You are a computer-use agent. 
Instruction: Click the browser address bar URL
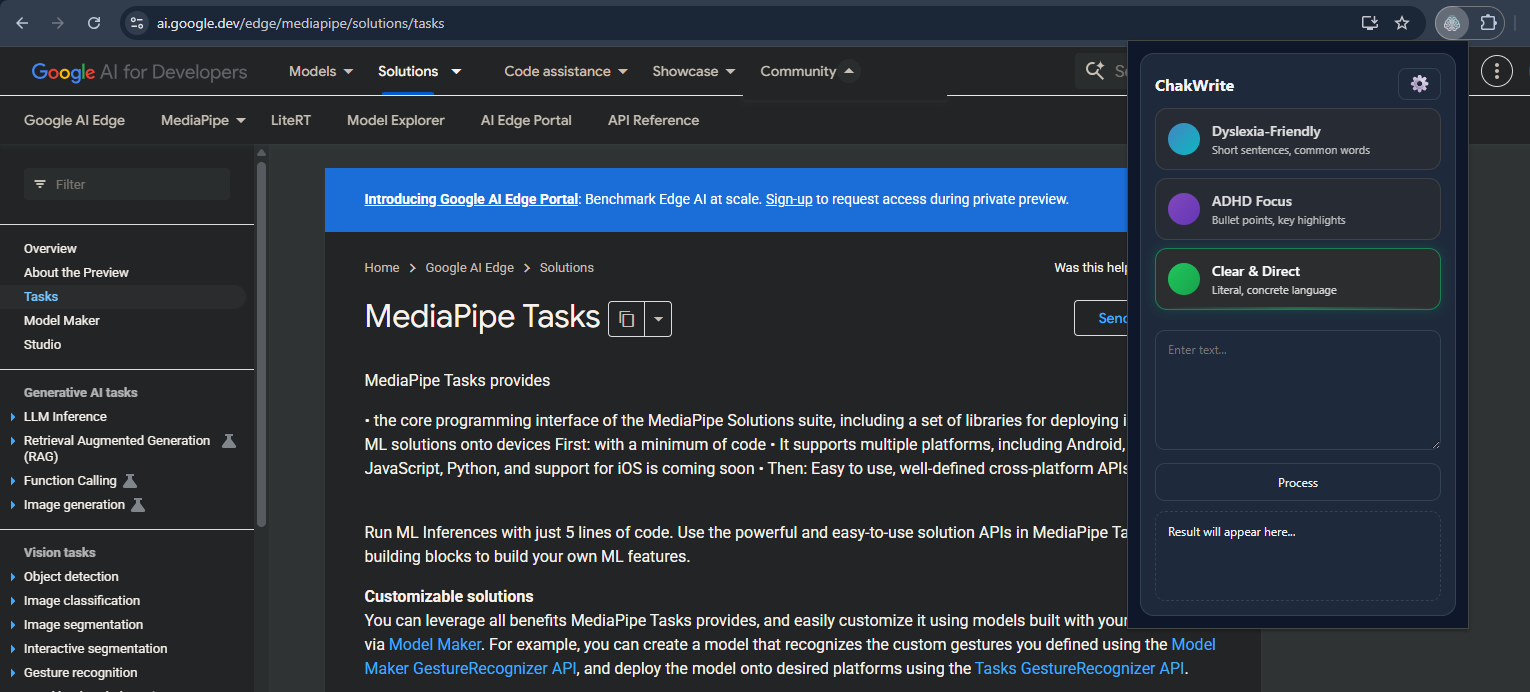tap(300, 23)
